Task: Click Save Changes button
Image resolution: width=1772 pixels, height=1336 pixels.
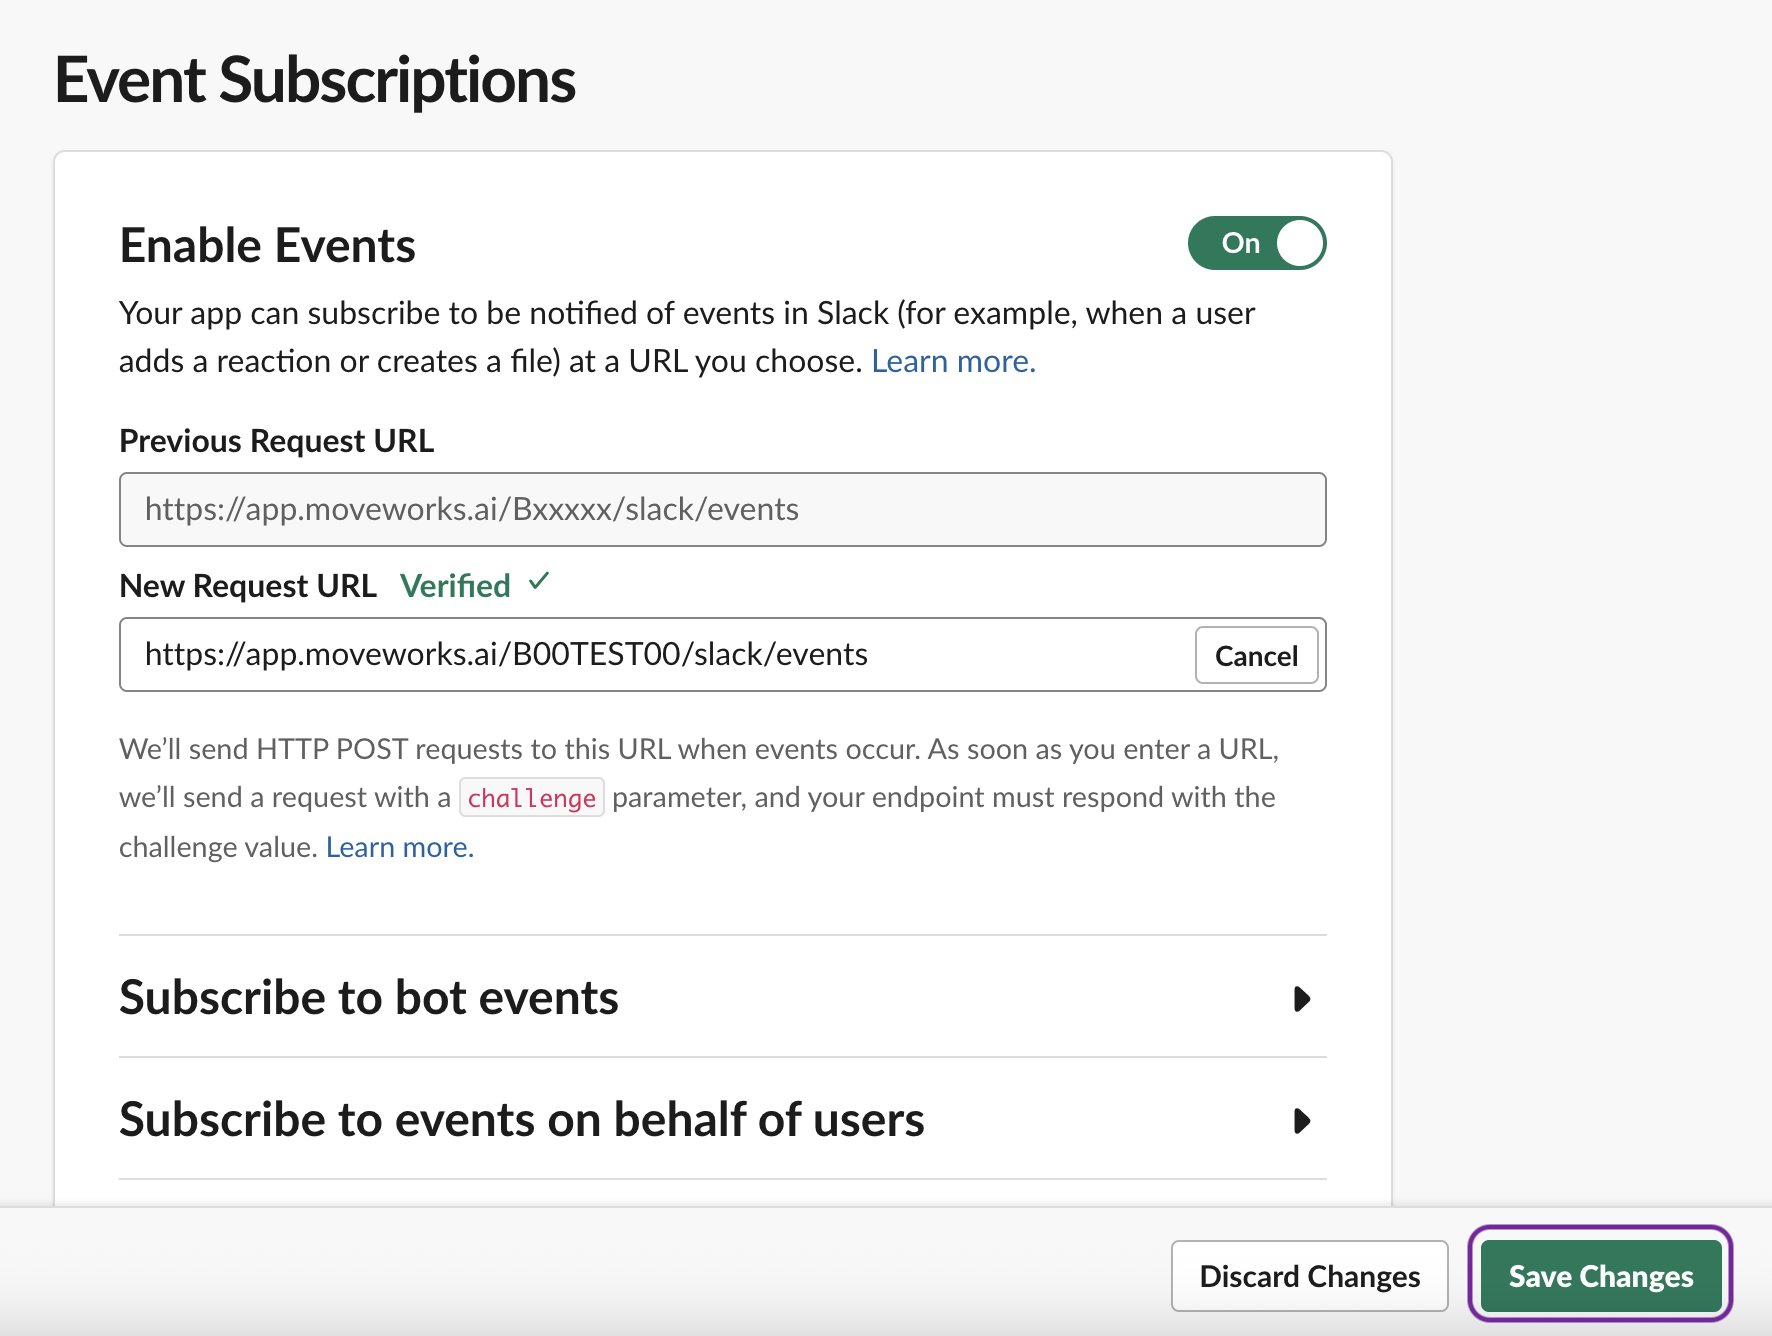Action: (1600, 1276)
